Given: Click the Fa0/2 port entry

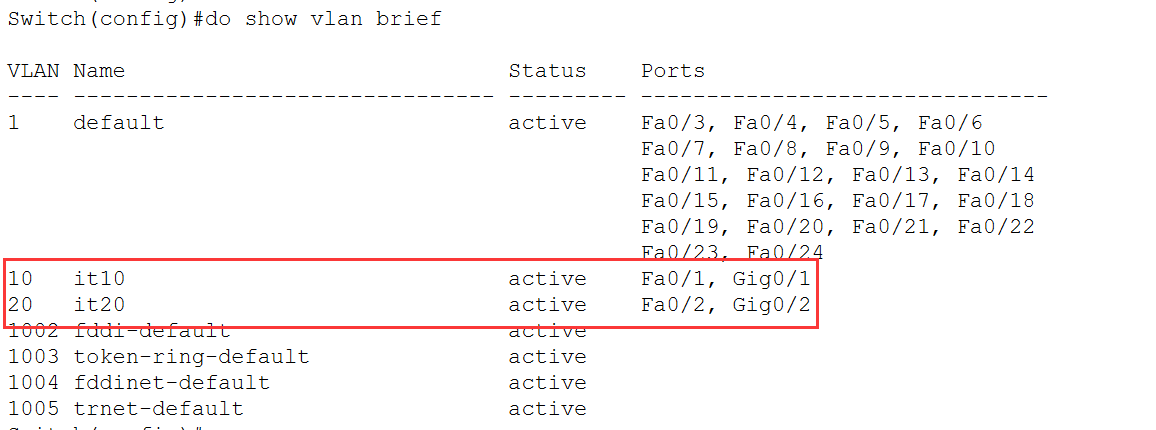Looking at the screenshot, I should 672,305.
